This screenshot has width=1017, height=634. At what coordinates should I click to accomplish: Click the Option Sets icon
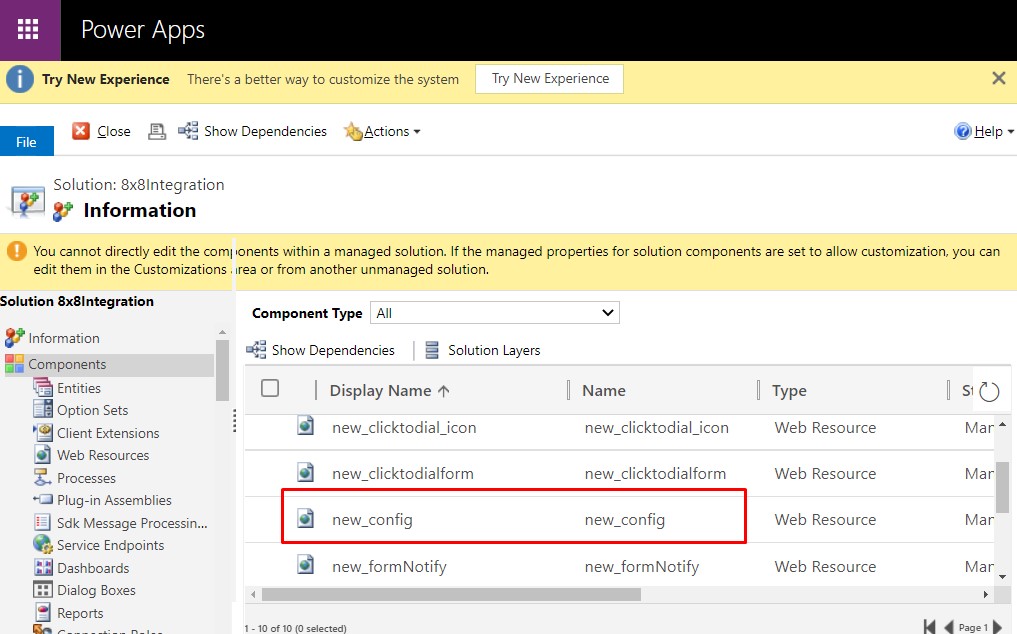coord(43,409)
